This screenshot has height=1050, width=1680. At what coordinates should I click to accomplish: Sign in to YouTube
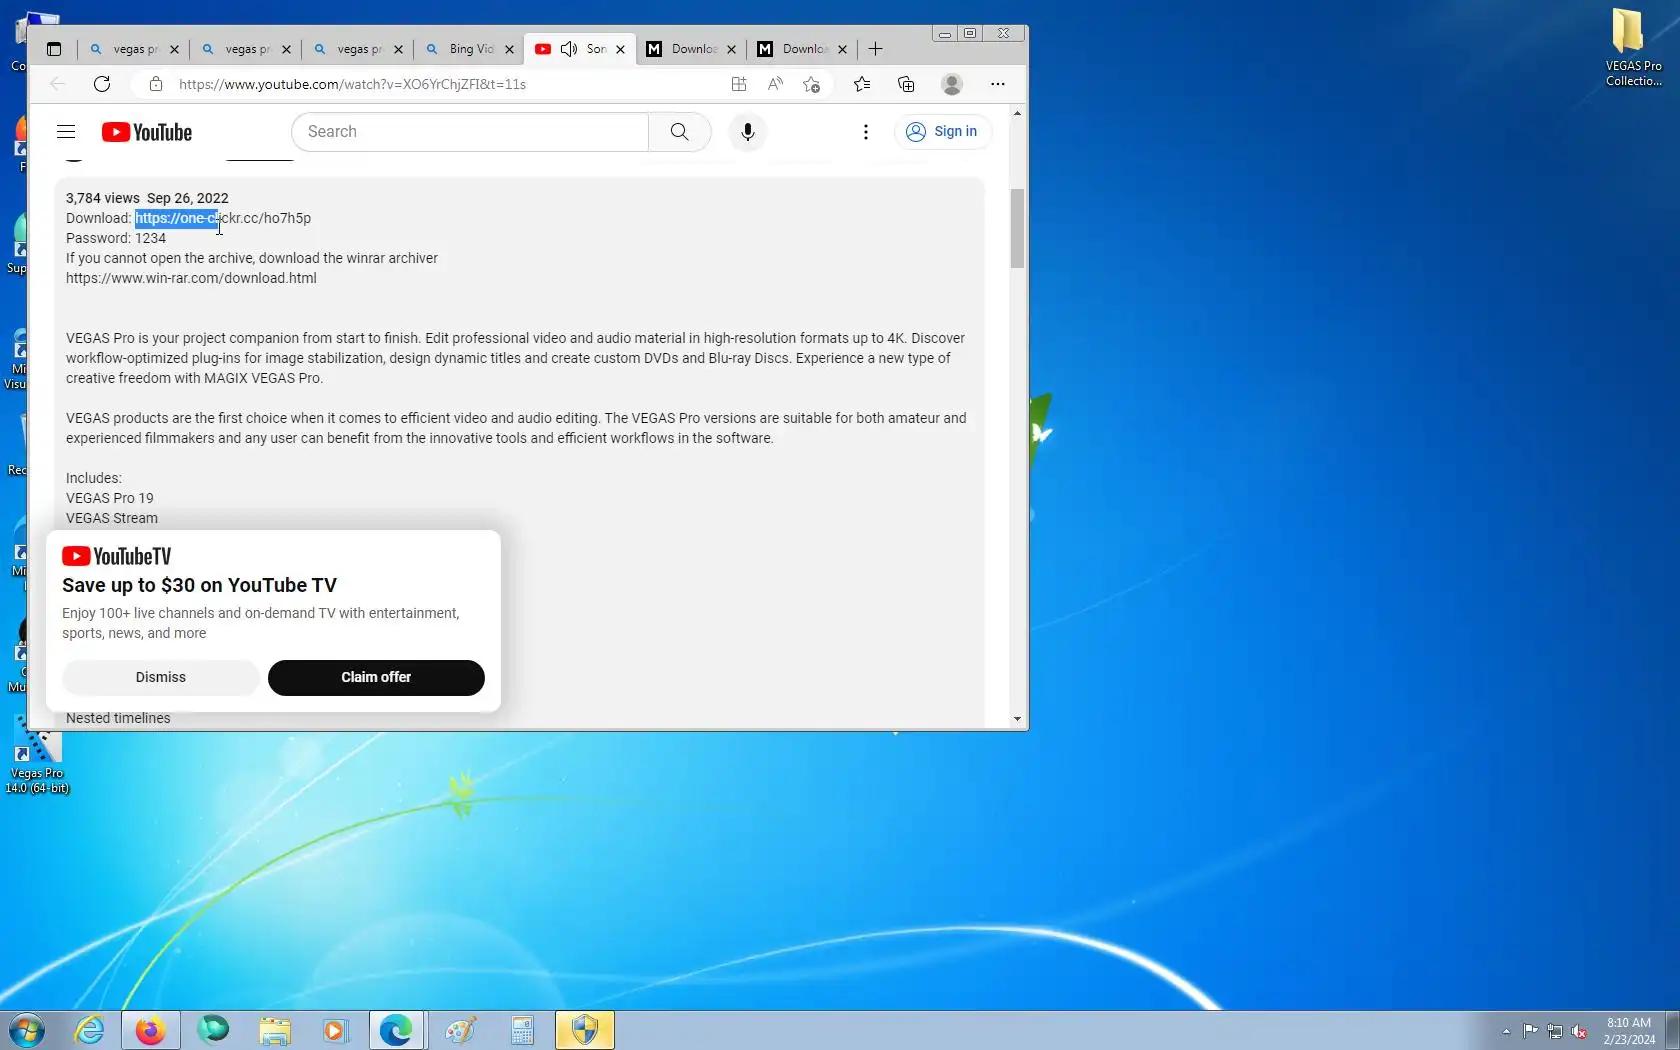(942, 132)
